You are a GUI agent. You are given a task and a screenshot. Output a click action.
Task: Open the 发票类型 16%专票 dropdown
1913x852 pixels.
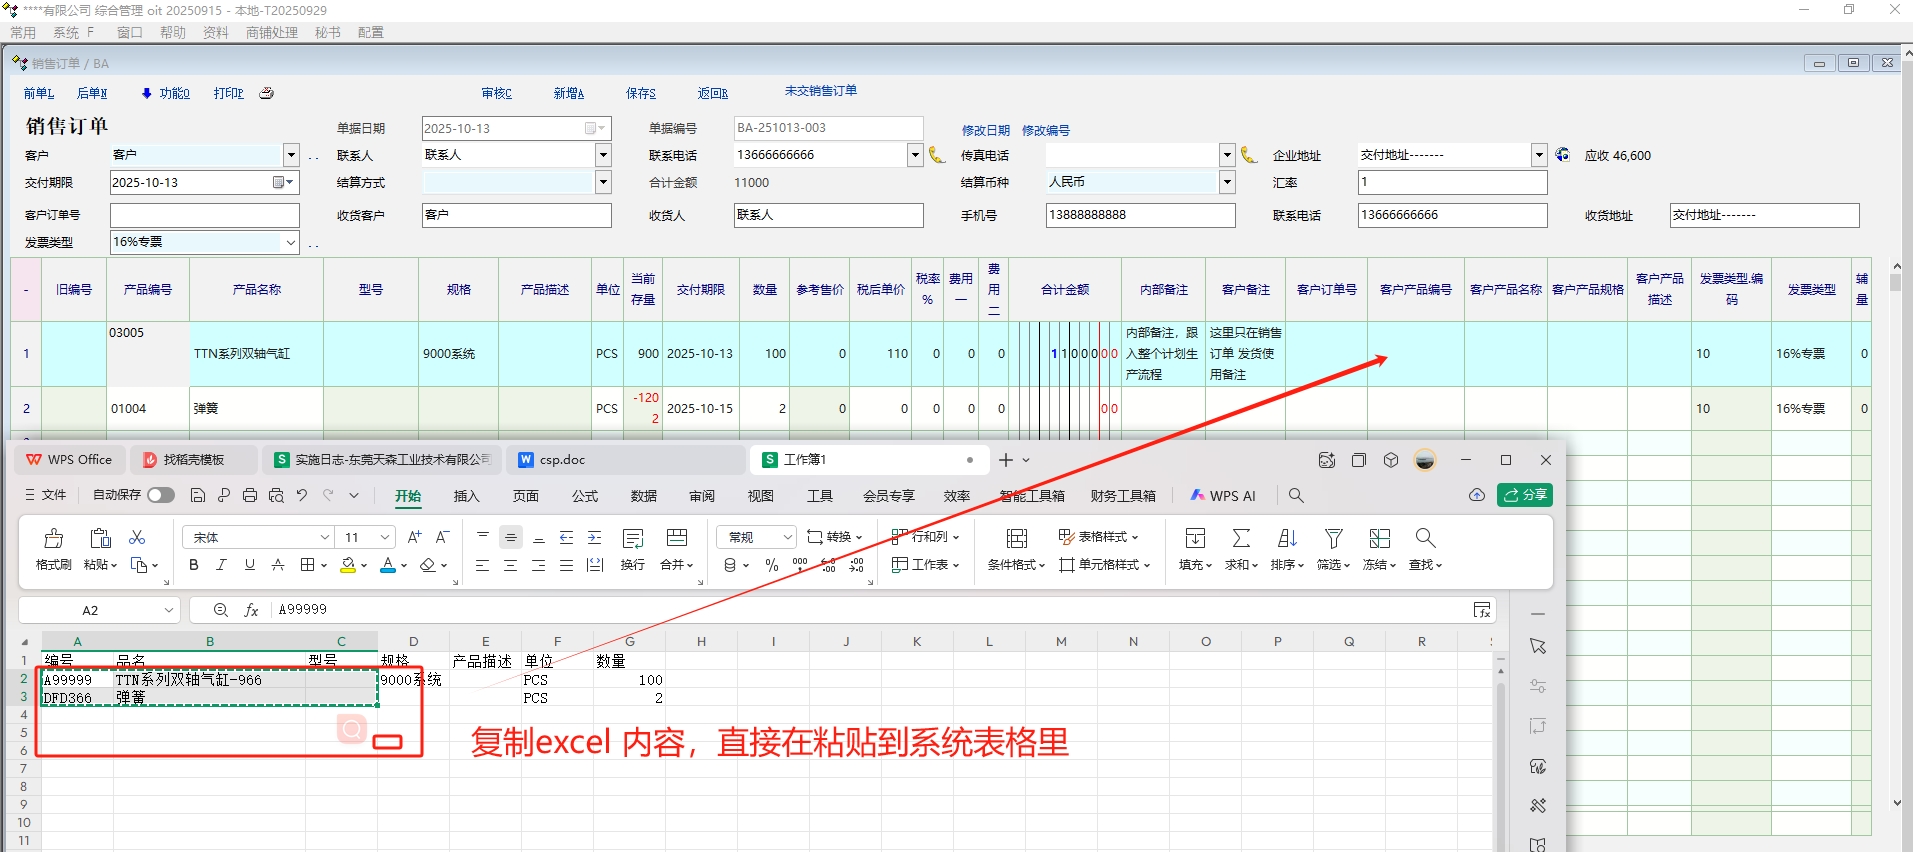point(290,242)
